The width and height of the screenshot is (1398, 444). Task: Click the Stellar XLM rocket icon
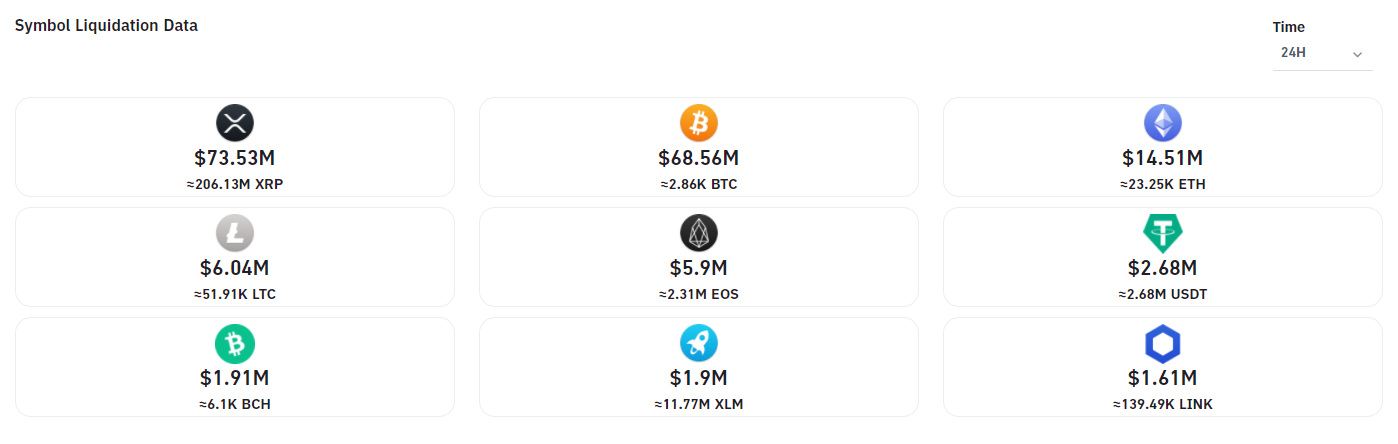[699, 343]
